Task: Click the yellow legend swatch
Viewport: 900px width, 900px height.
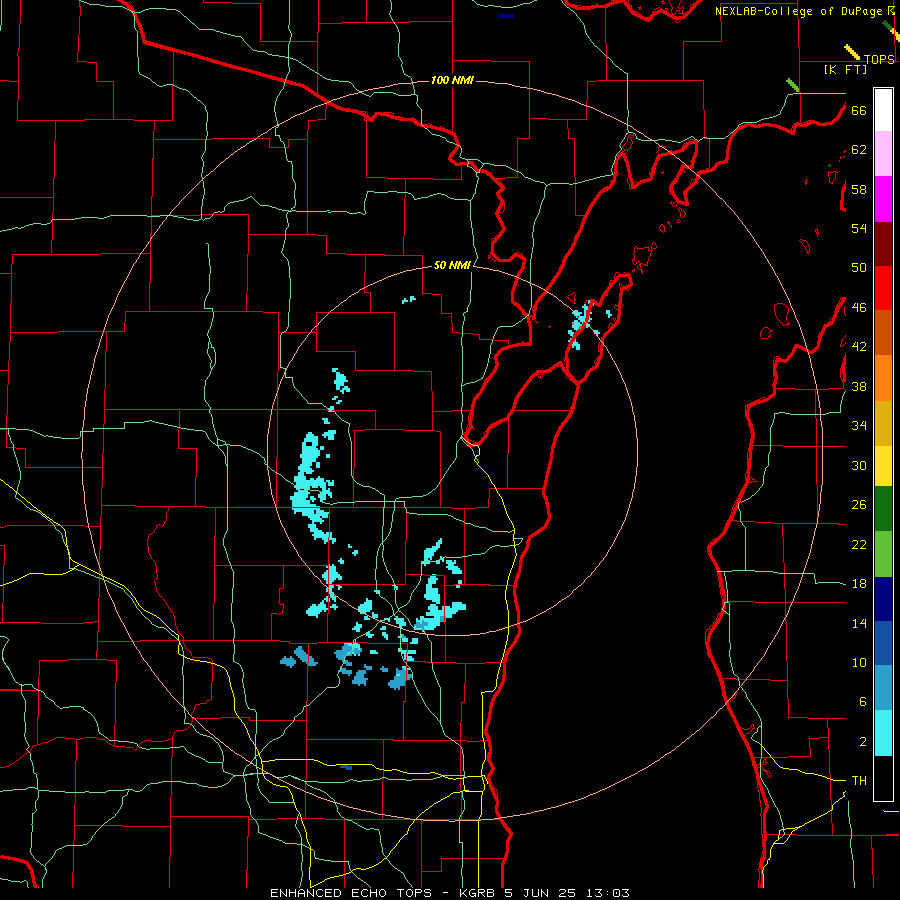Action: [883, 466]
